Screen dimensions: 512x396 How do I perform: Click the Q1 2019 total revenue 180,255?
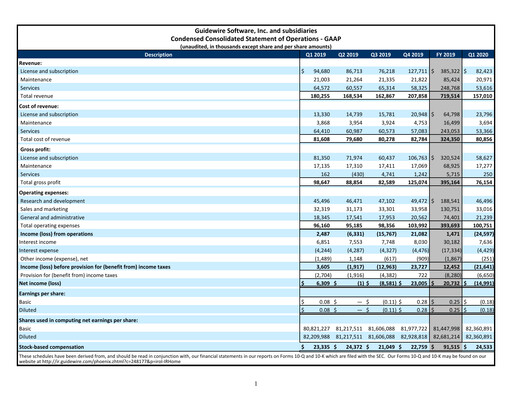(320, 96)
